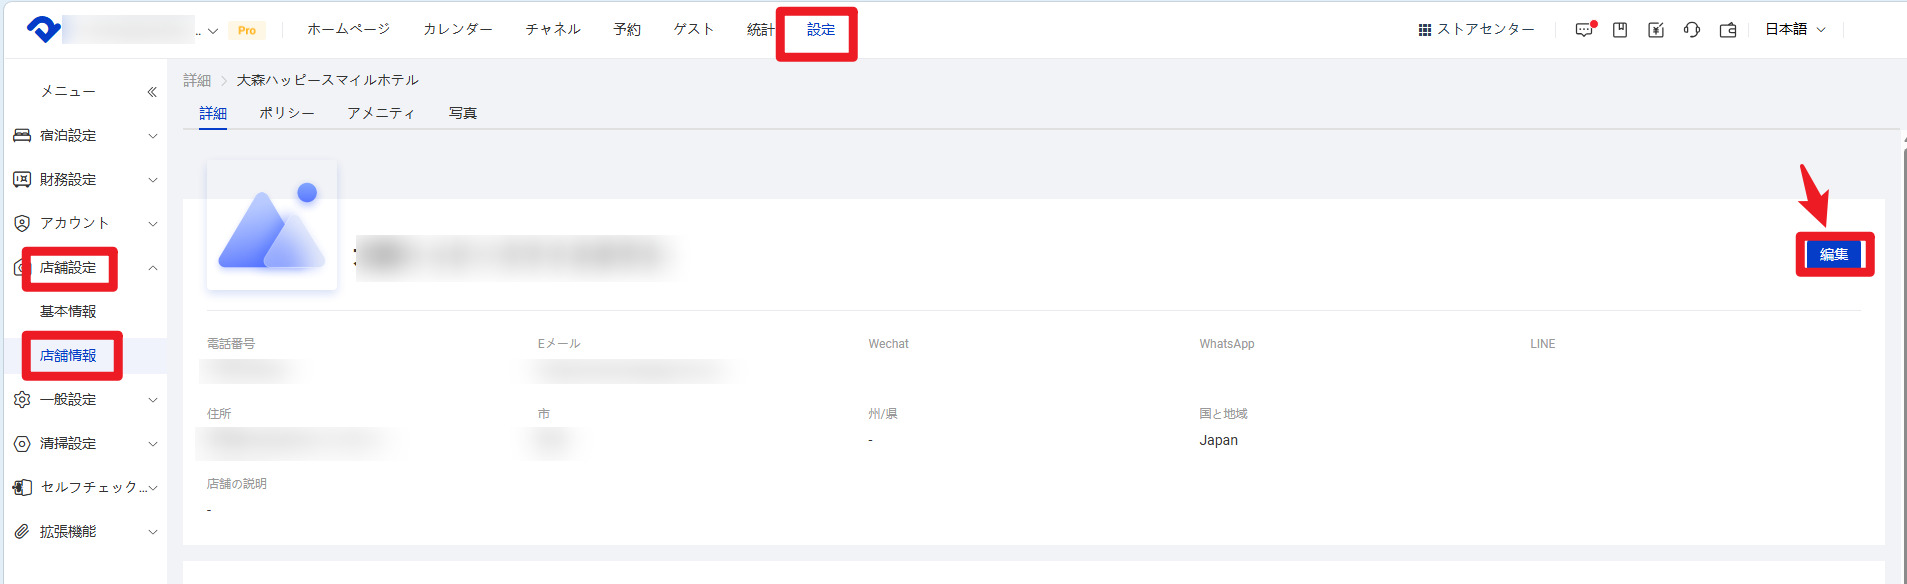Click the LINE field label
1907x584 pixels.
point(1542,344)
